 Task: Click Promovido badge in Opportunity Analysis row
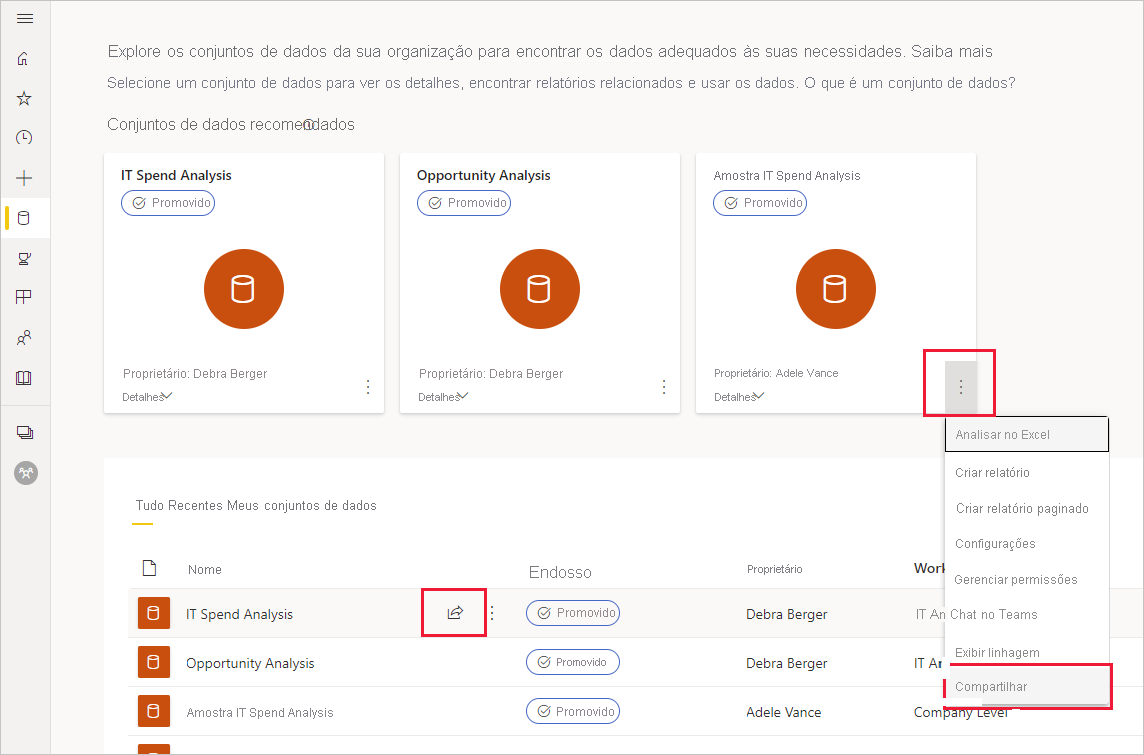pyautogui.click(x=573, y=662)
